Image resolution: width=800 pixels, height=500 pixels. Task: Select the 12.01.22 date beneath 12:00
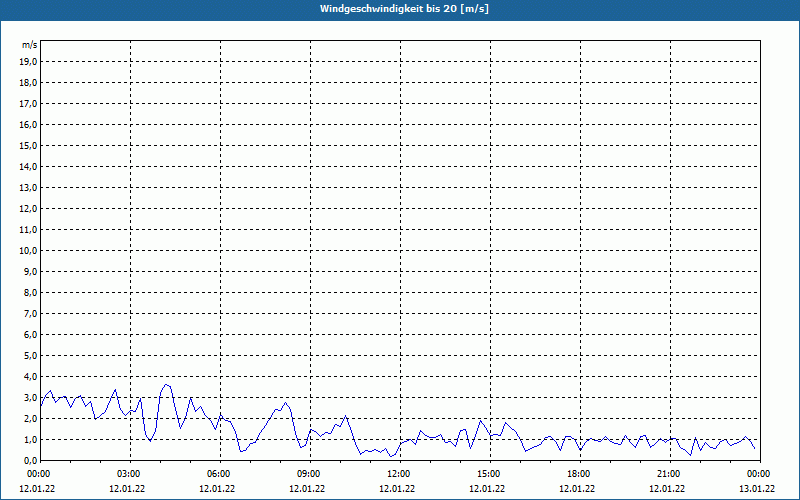point(397,489)
